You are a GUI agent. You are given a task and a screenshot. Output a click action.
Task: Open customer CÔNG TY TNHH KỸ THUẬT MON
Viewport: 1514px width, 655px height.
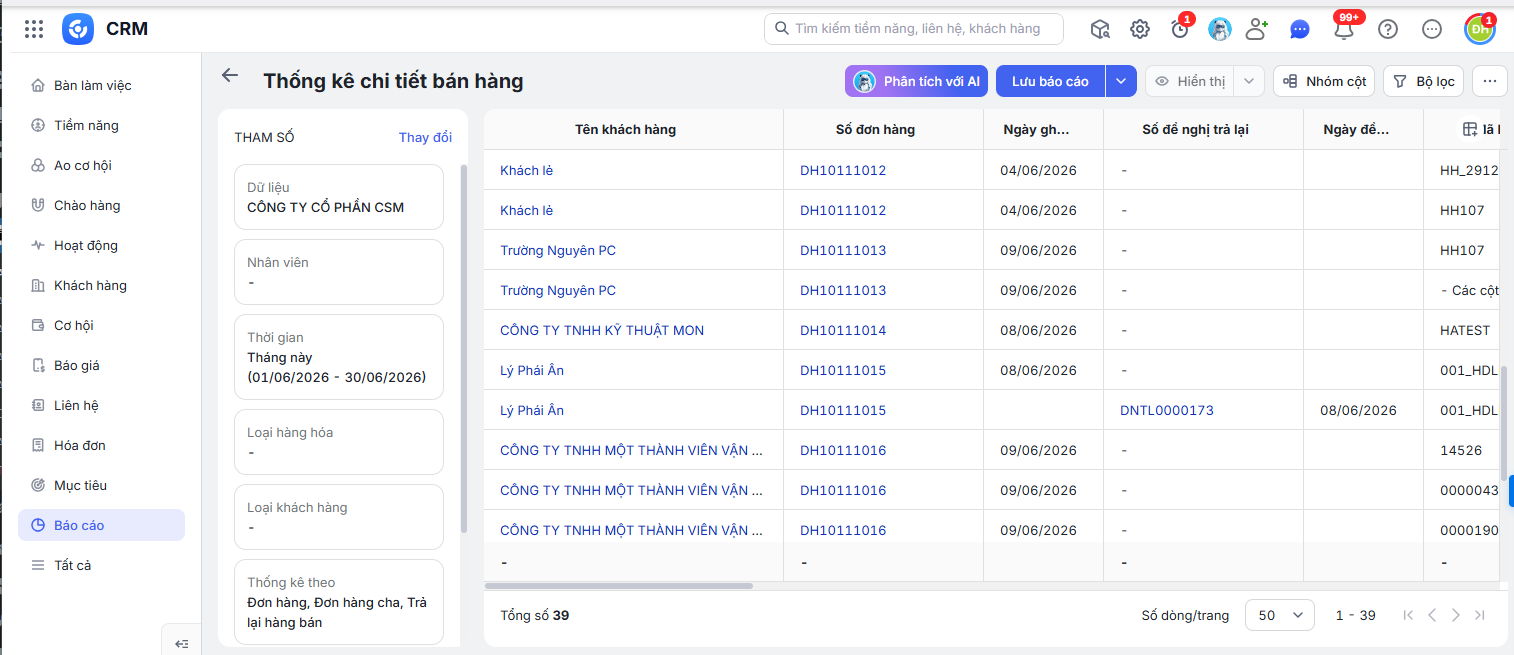[602, 330]
